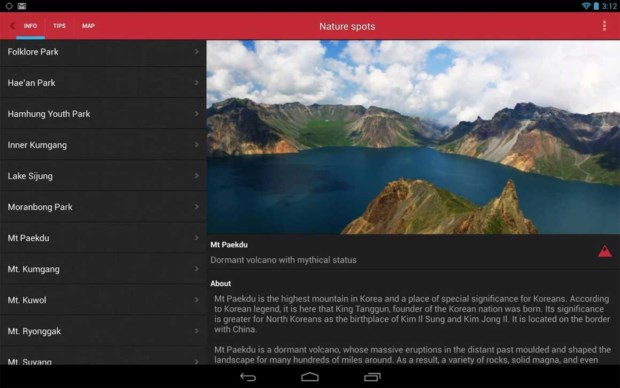Select Mt. Kumgang in the list
Image resolution: width=620 pixels, height=388 pixels.
tap(103, 269)
